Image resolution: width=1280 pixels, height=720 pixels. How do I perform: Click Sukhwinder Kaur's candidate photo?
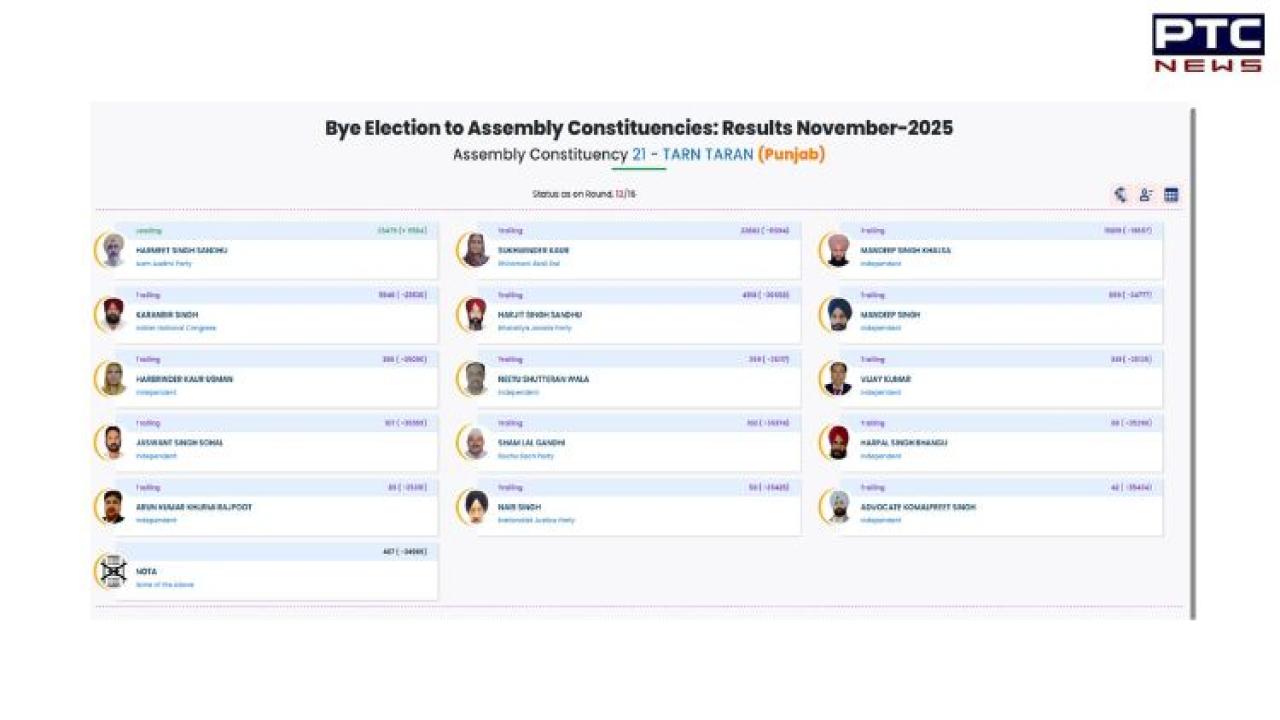[476, 250]
